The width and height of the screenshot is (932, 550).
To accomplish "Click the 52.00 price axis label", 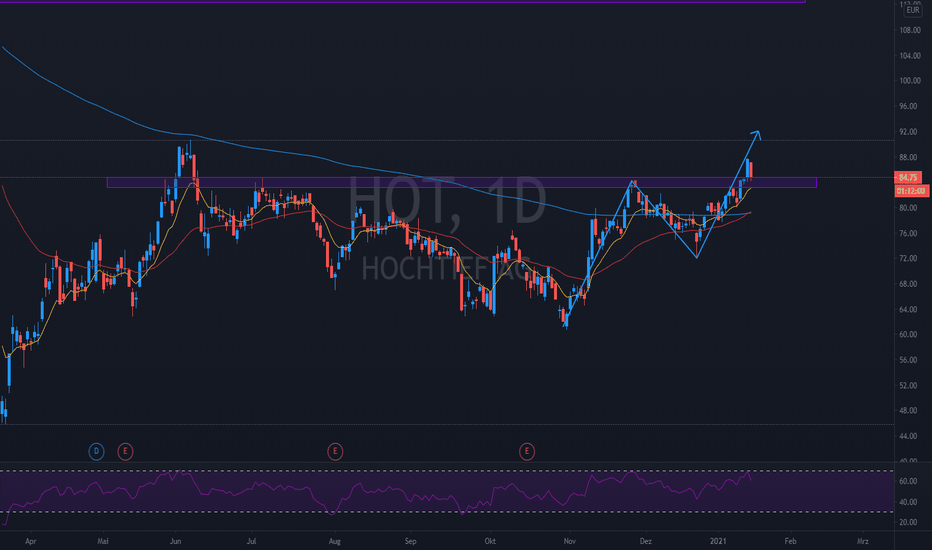I will pyautogui.click(x=908, y=386).
